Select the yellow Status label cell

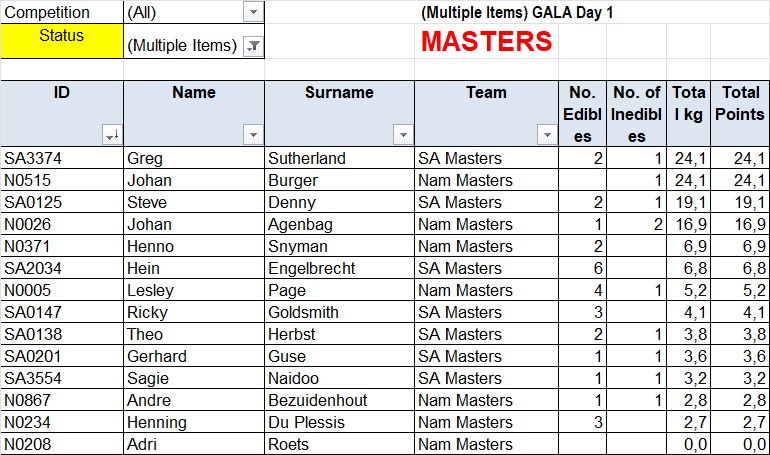tap(62, 41)
